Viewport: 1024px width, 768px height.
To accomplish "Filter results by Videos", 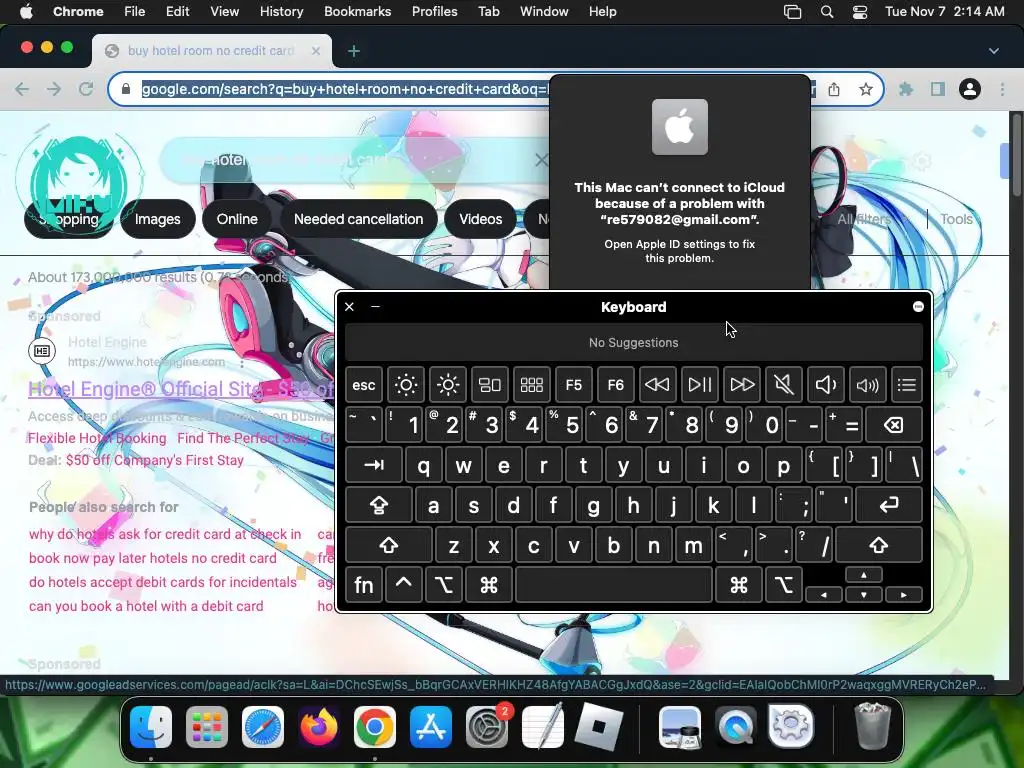I will point(481,219).
